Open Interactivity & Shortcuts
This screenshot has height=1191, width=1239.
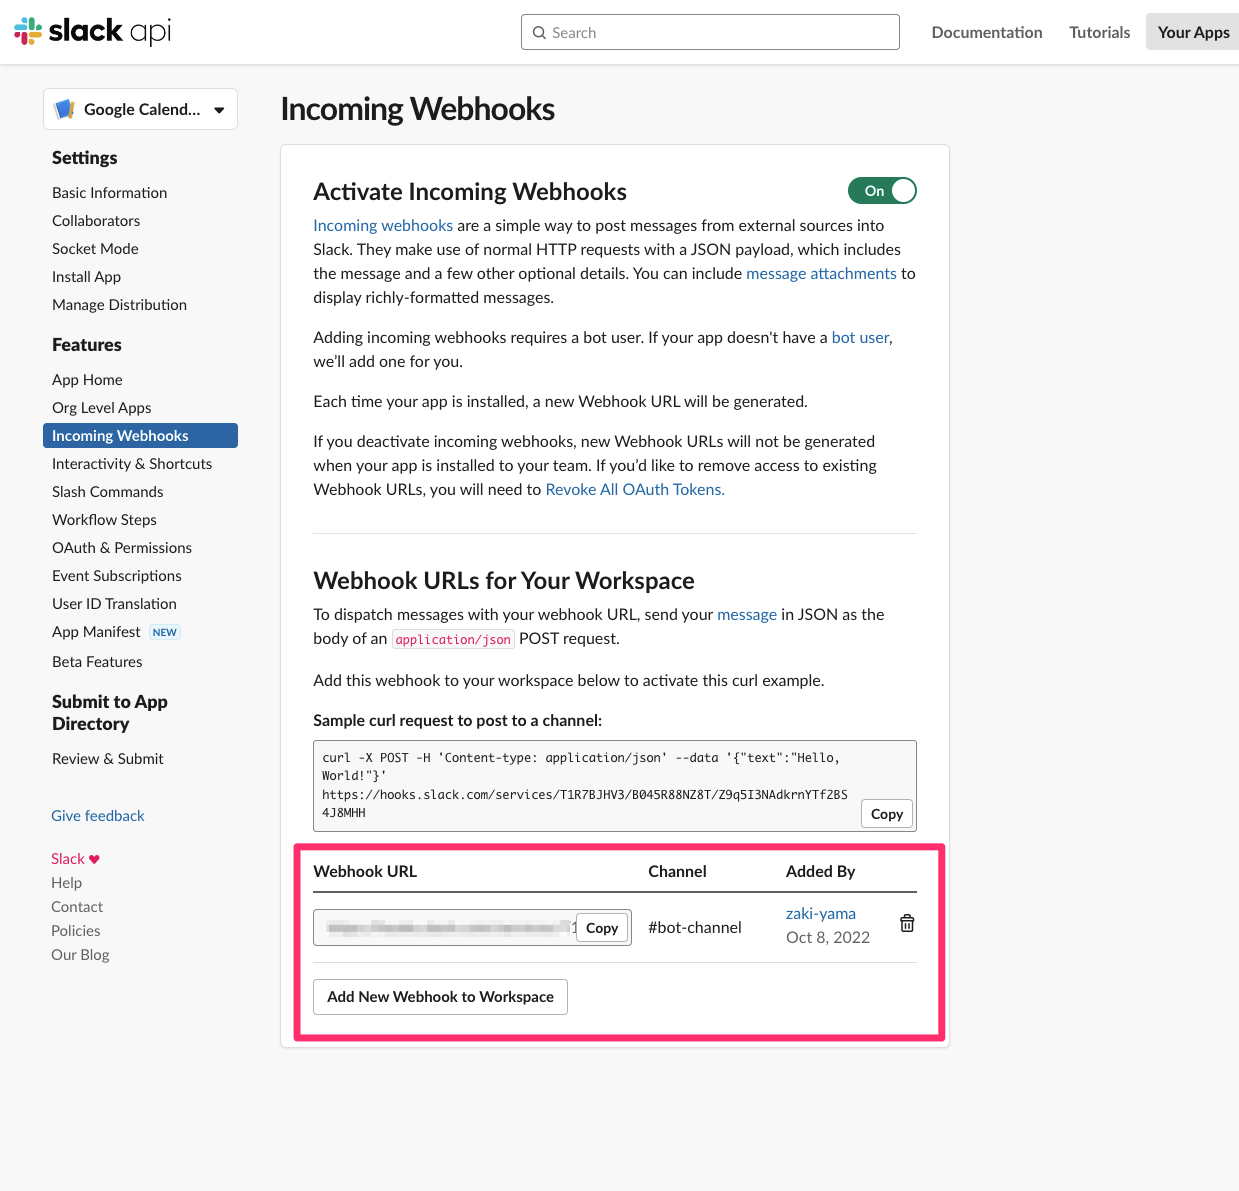pyautogui.click(x=132, y=463)
